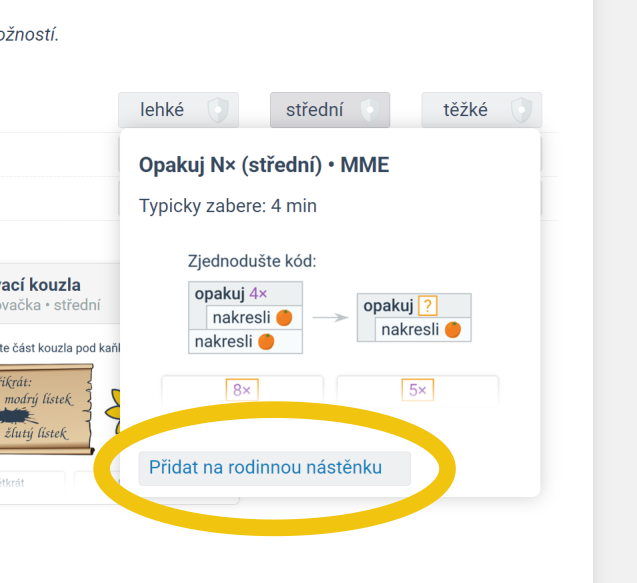This screenshot has width=637, height=583.
Task: Click the arrow between the code blocks
Action: click(x=329, y=318)
